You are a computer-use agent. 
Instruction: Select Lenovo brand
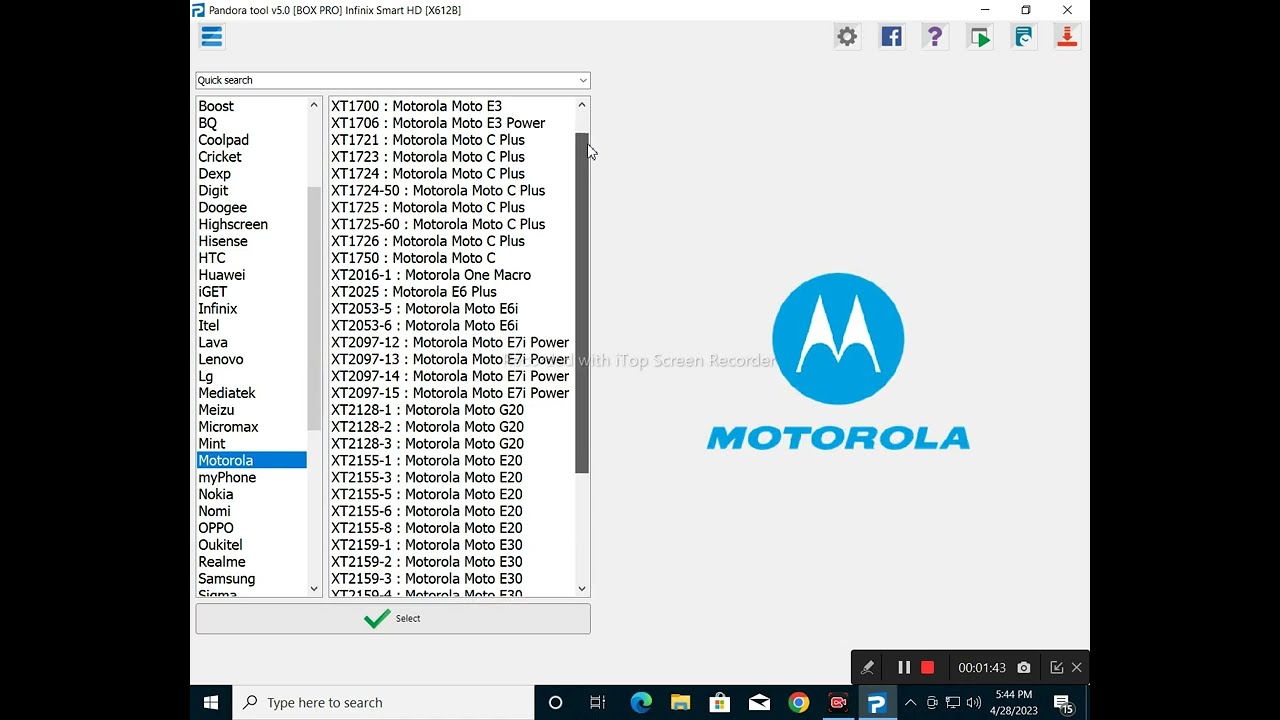click(x=220, y=359)
